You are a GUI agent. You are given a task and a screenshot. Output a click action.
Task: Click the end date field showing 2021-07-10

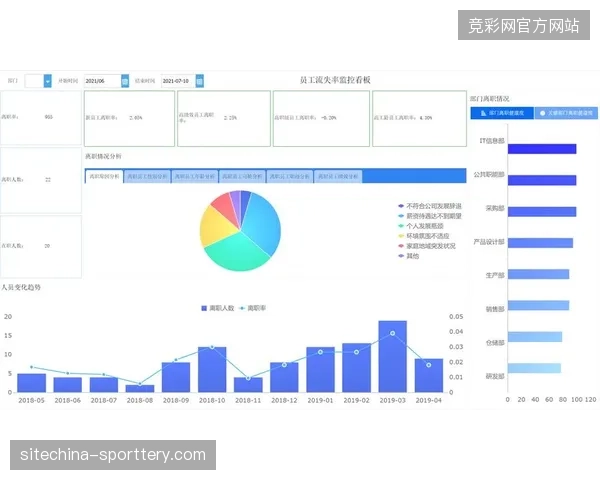(x=178, y=81)
